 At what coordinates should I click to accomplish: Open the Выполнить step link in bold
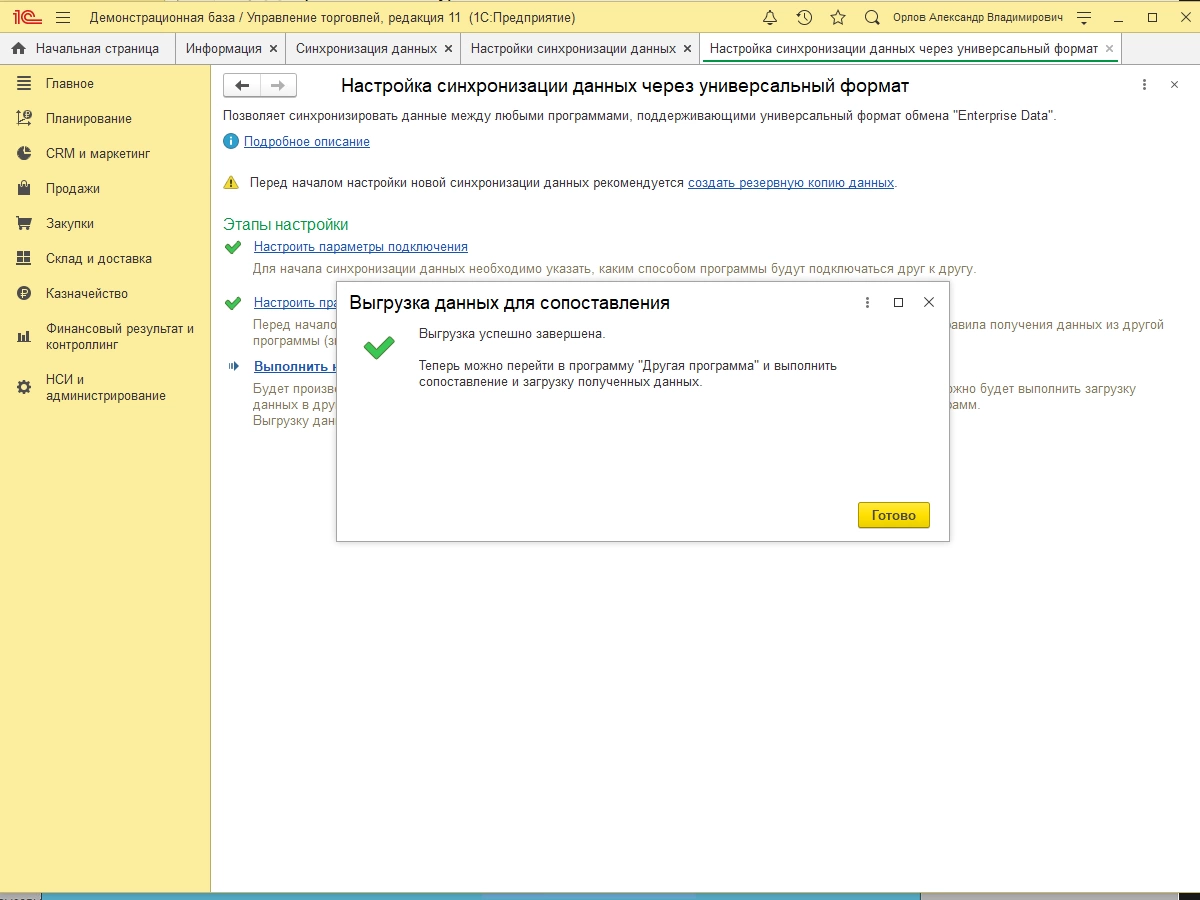[294, 366]
